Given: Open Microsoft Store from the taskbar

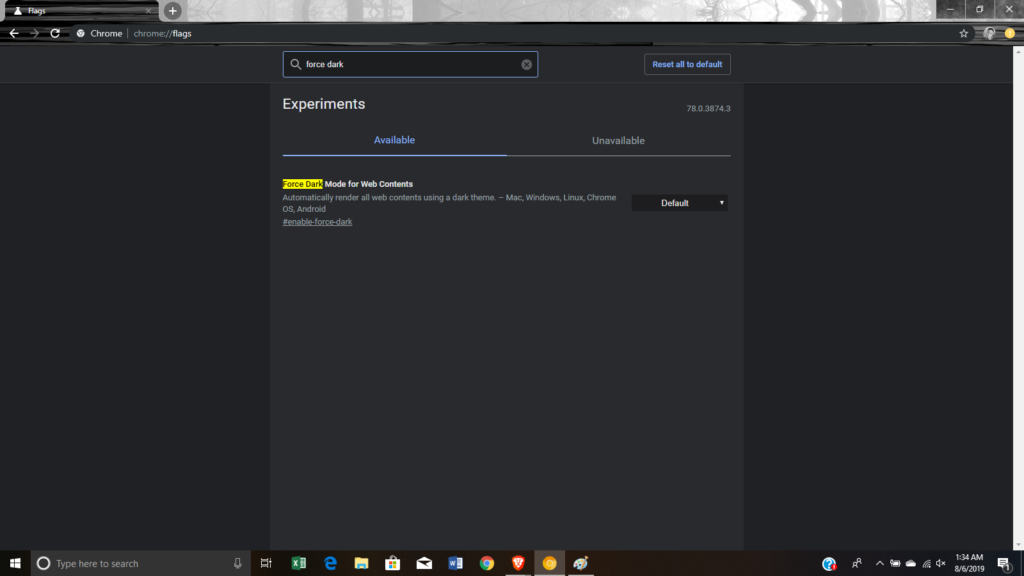Looking at the screenshot, I should click(x=392, y=563).
